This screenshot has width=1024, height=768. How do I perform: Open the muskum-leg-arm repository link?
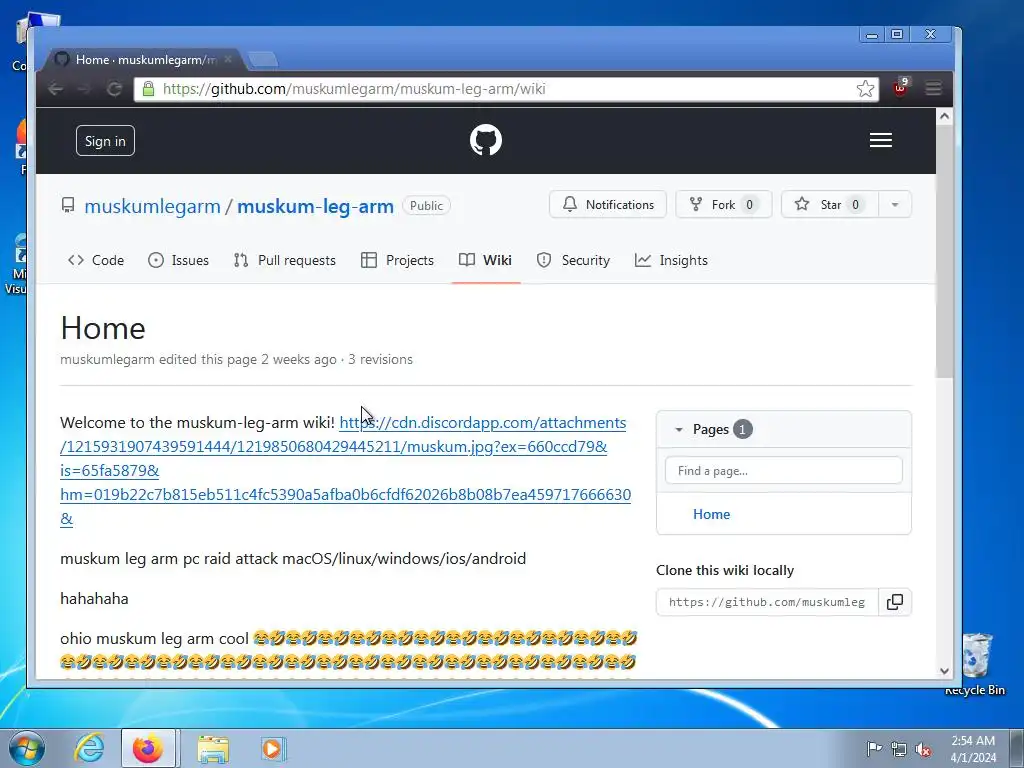[x=315, y=206]
